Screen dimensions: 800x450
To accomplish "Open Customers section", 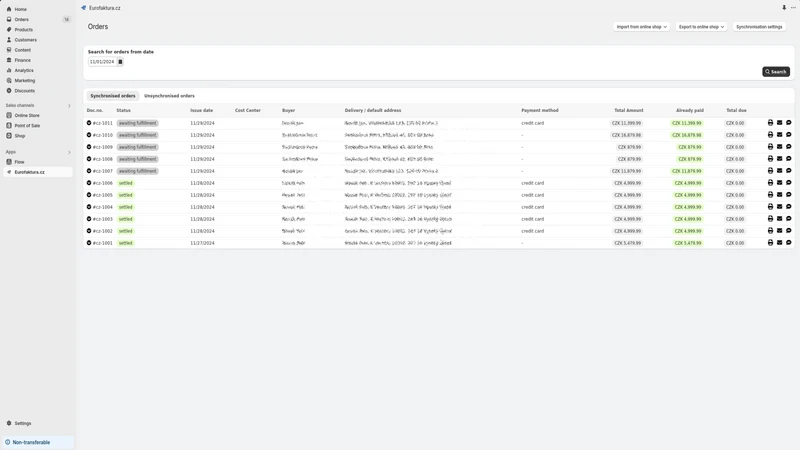I will pyautogui.click(x=26, y=40).
